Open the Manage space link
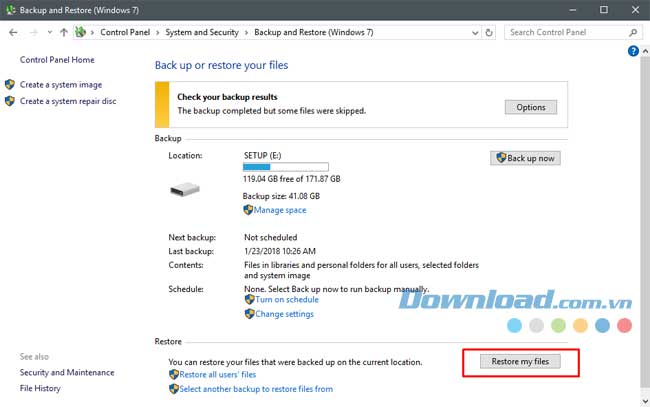The width and height of the screenshot is (650, 407). 280,210
